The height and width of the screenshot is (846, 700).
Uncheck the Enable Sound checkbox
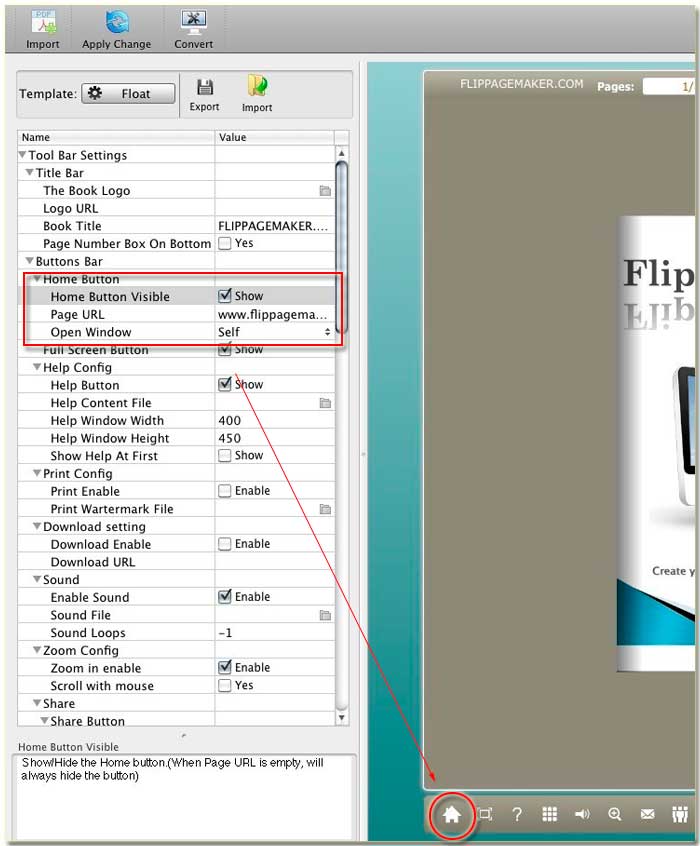tap(225, 597)
